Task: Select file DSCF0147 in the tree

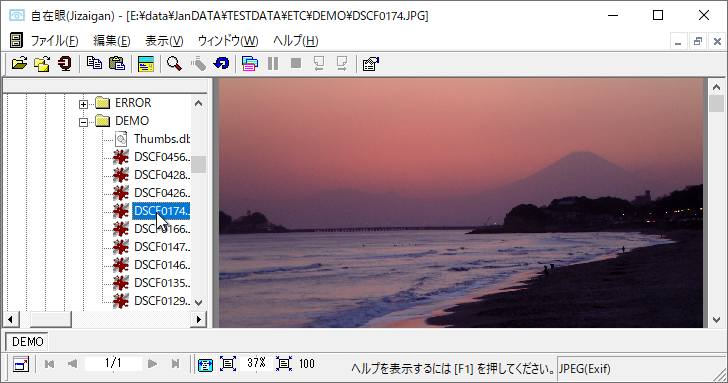Action: coord(162,247)
